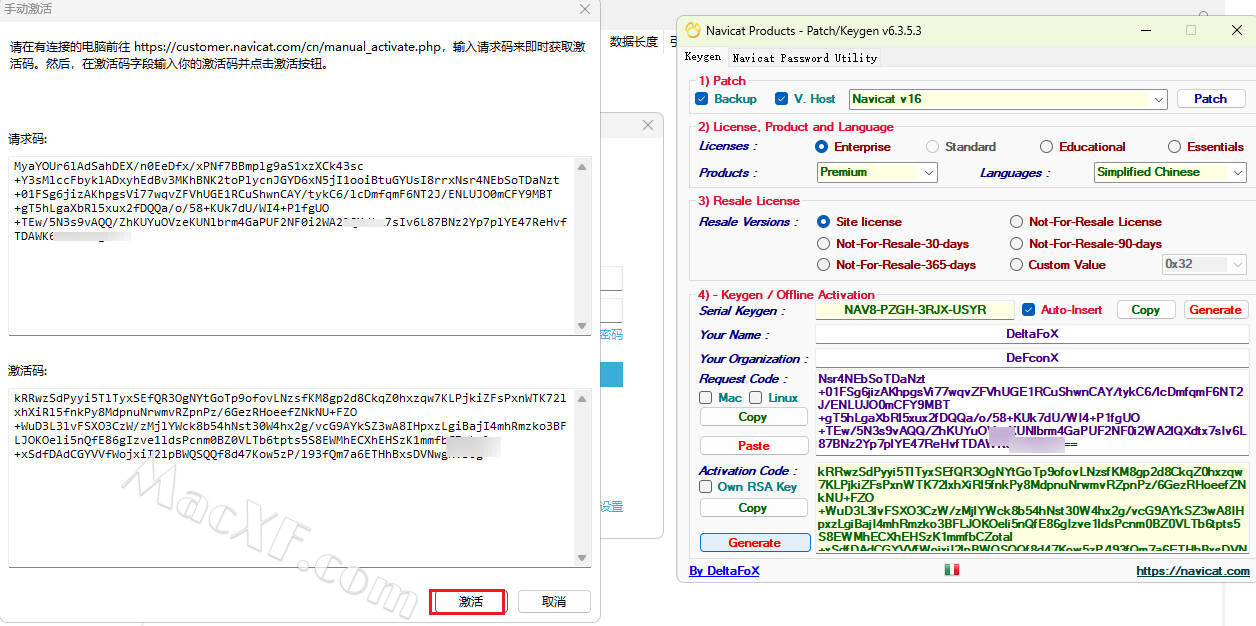Viewport: 1256px width, 626px height.
Task: Click the Paste button for the request code
Action: [753, 446]
